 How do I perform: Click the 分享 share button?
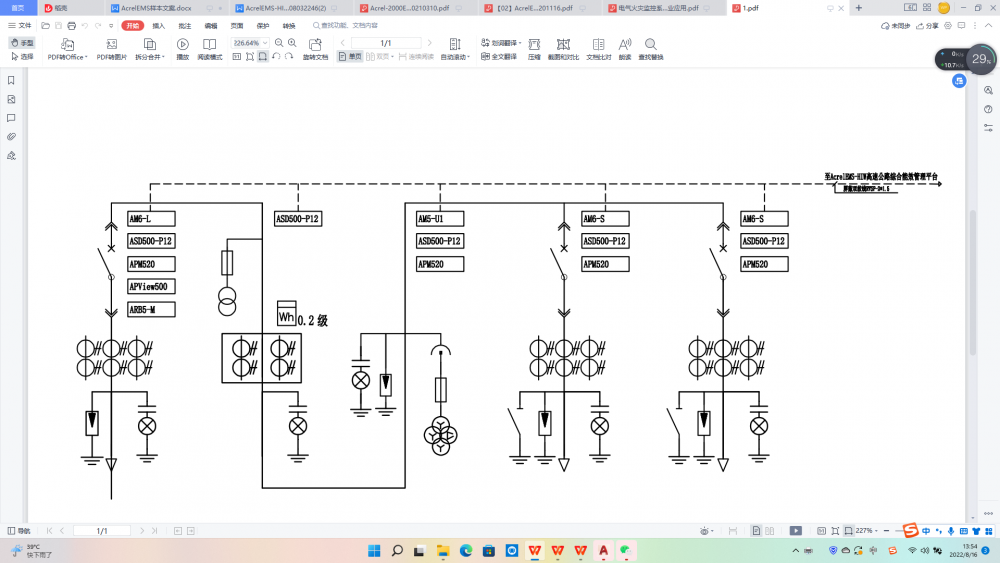927,26
